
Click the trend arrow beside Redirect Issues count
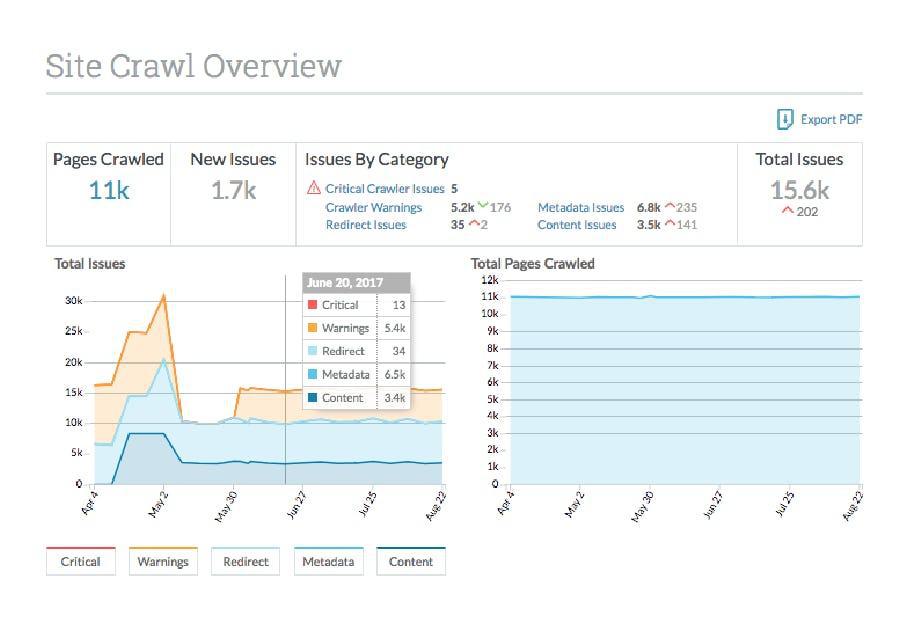[472, 225]
